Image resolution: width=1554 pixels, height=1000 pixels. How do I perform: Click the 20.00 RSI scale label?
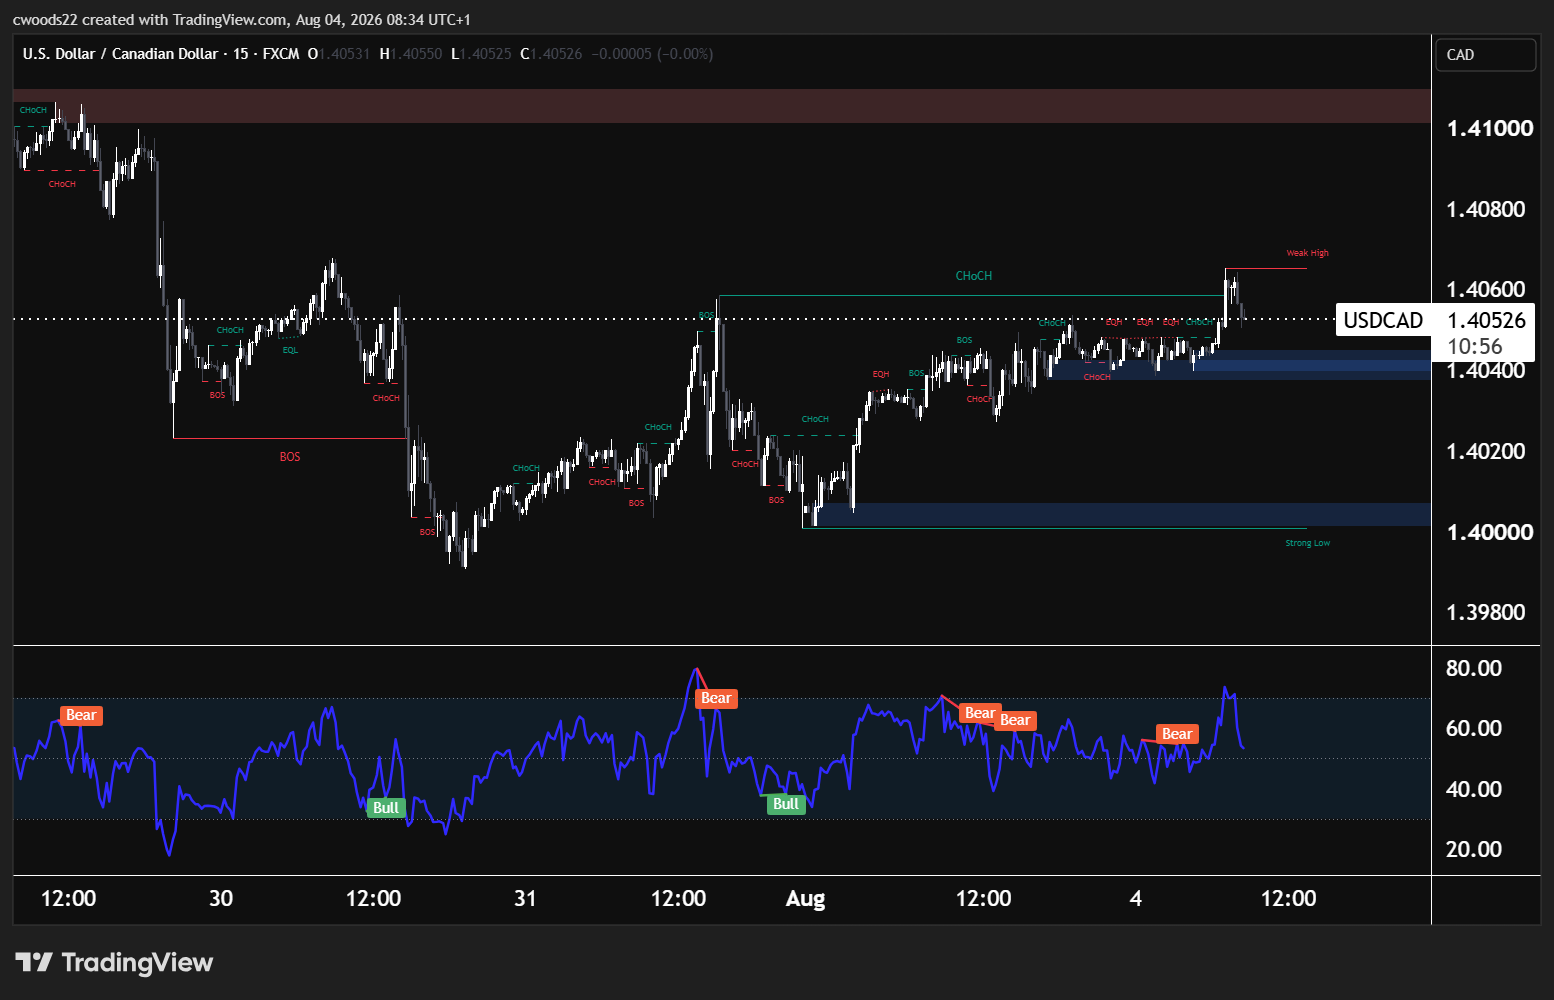[x=1474, y=849]
